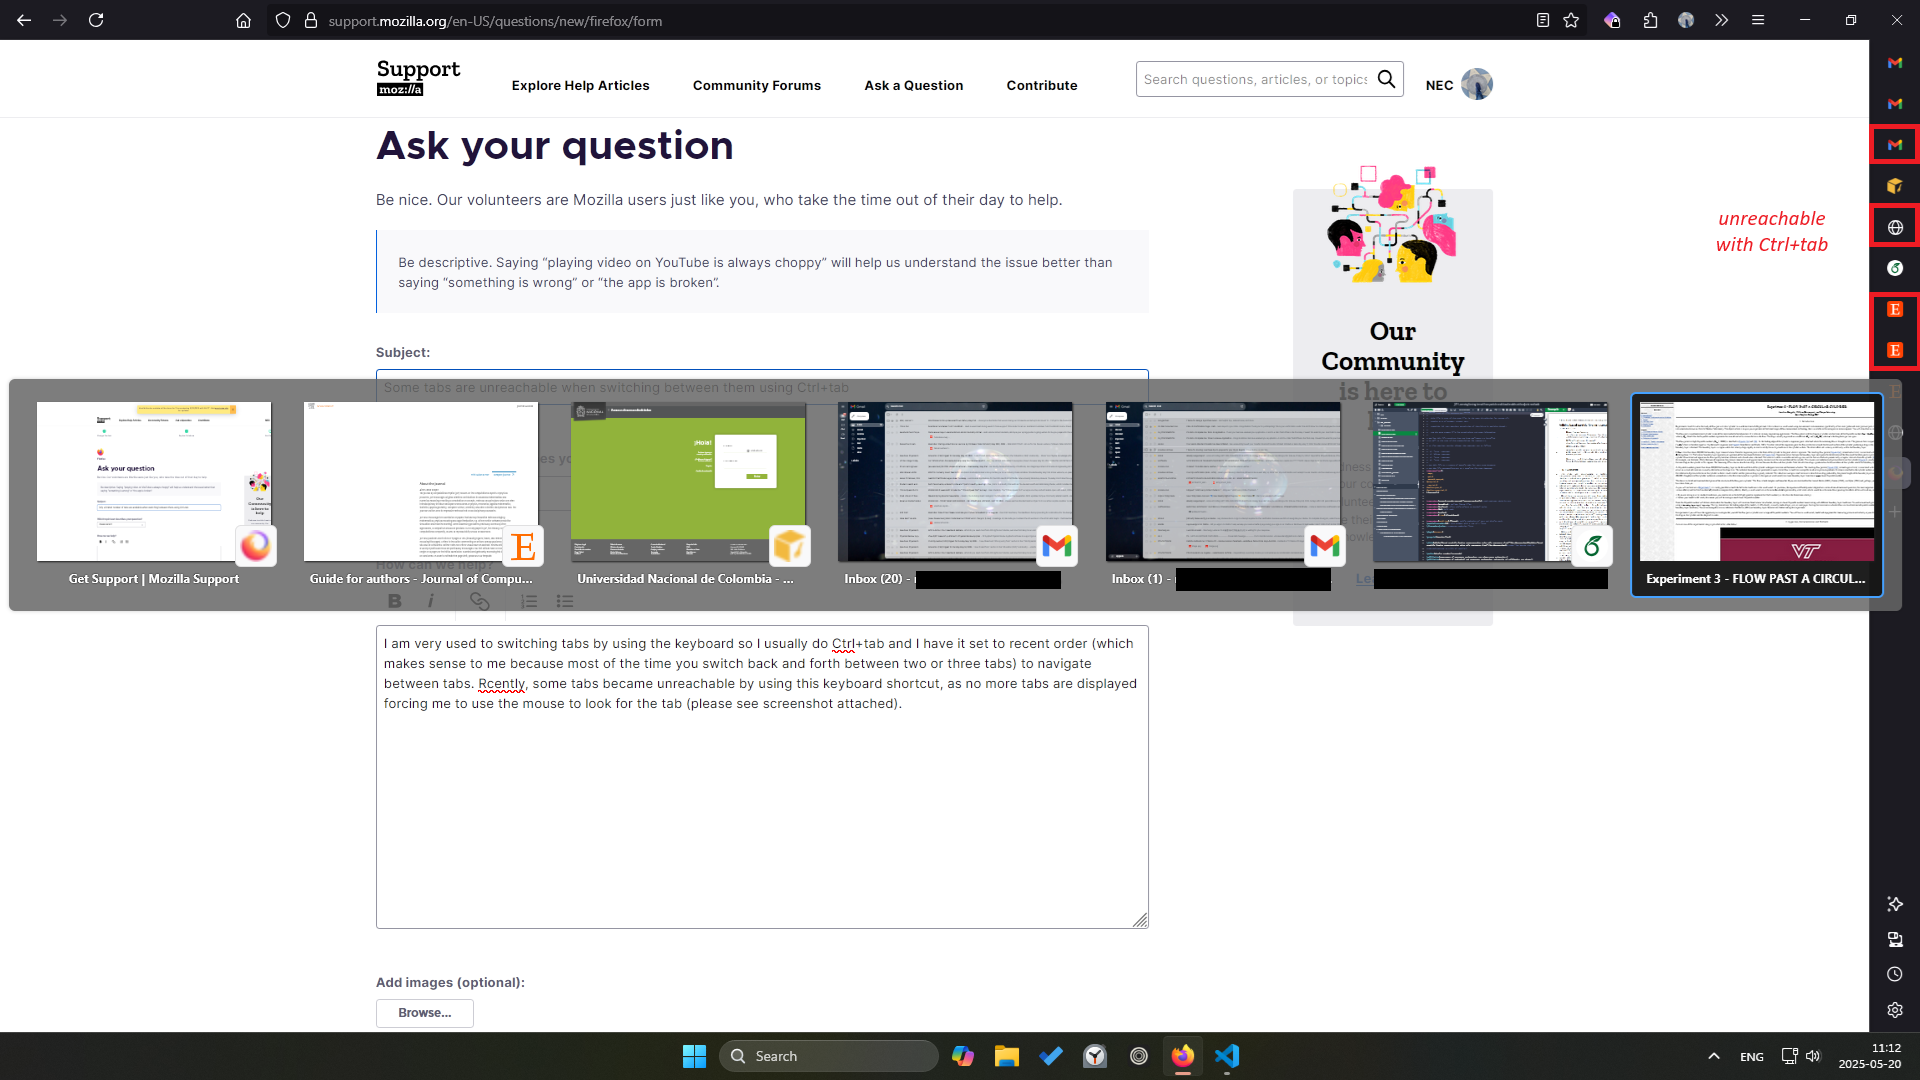Viewport: 1920px width, 1080px height.
Task: Open network quick settings in tray
Action: 1789,1056
